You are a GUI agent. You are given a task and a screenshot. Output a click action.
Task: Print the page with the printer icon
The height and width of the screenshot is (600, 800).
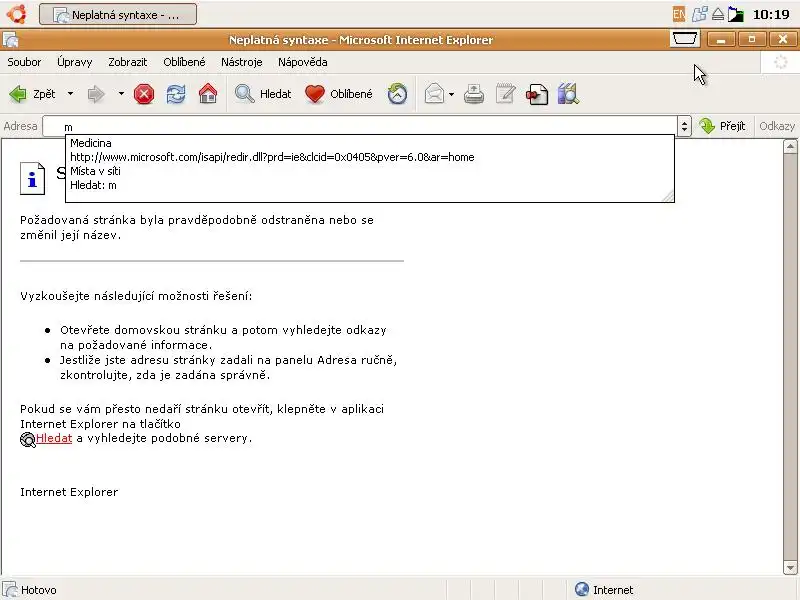click(x=474, y=94)
